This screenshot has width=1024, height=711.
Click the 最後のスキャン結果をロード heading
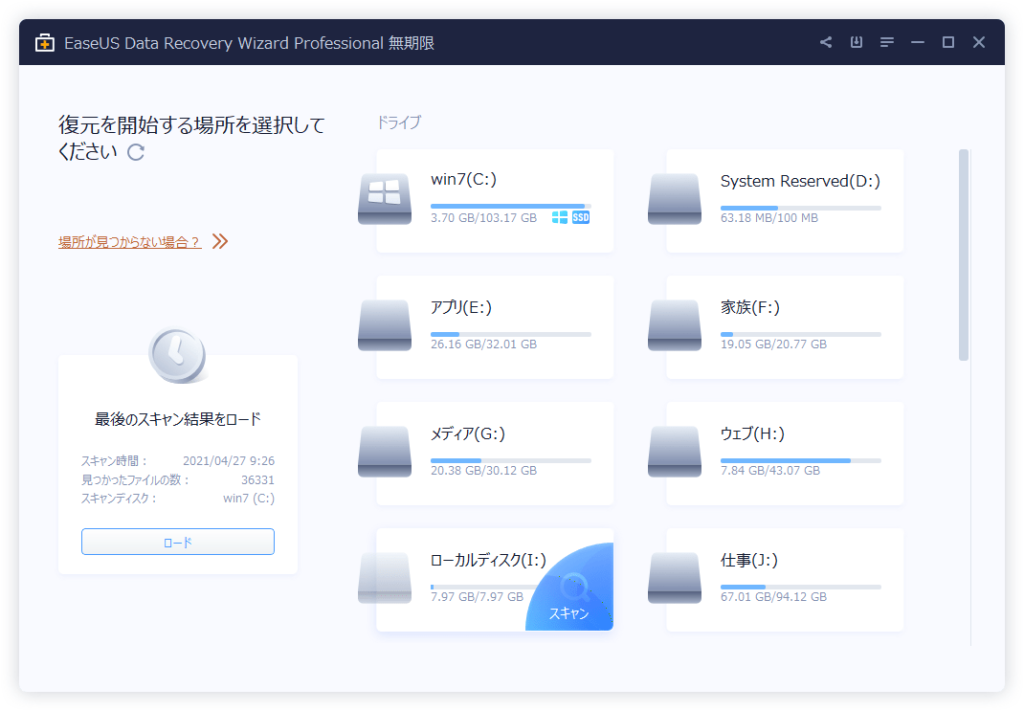pos(178,419)
